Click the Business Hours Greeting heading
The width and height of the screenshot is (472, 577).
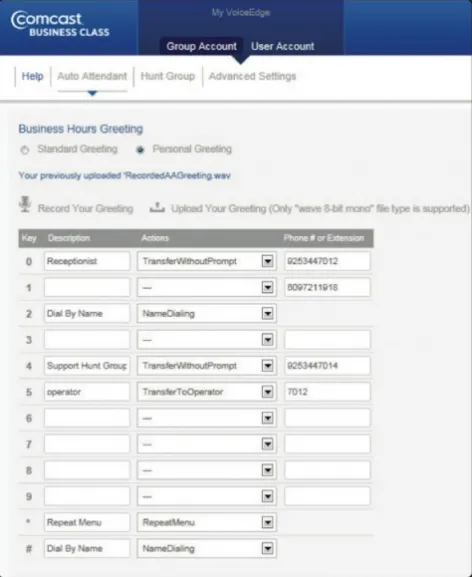coord(81,129)
